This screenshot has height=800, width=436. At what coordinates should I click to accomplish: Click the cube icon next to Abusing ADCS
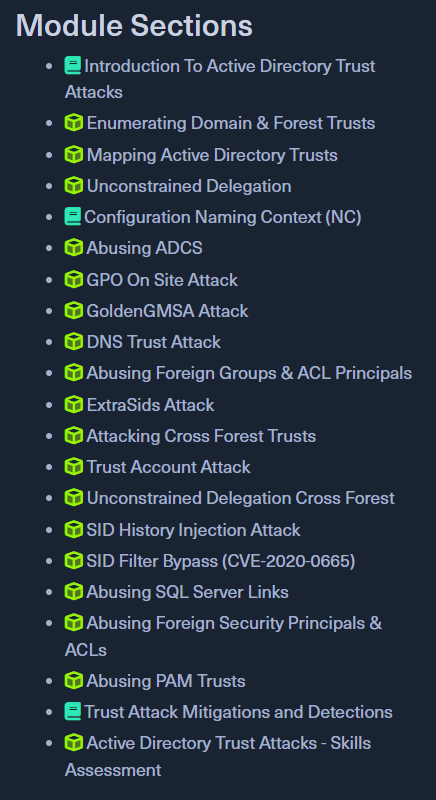coord(74,248)
